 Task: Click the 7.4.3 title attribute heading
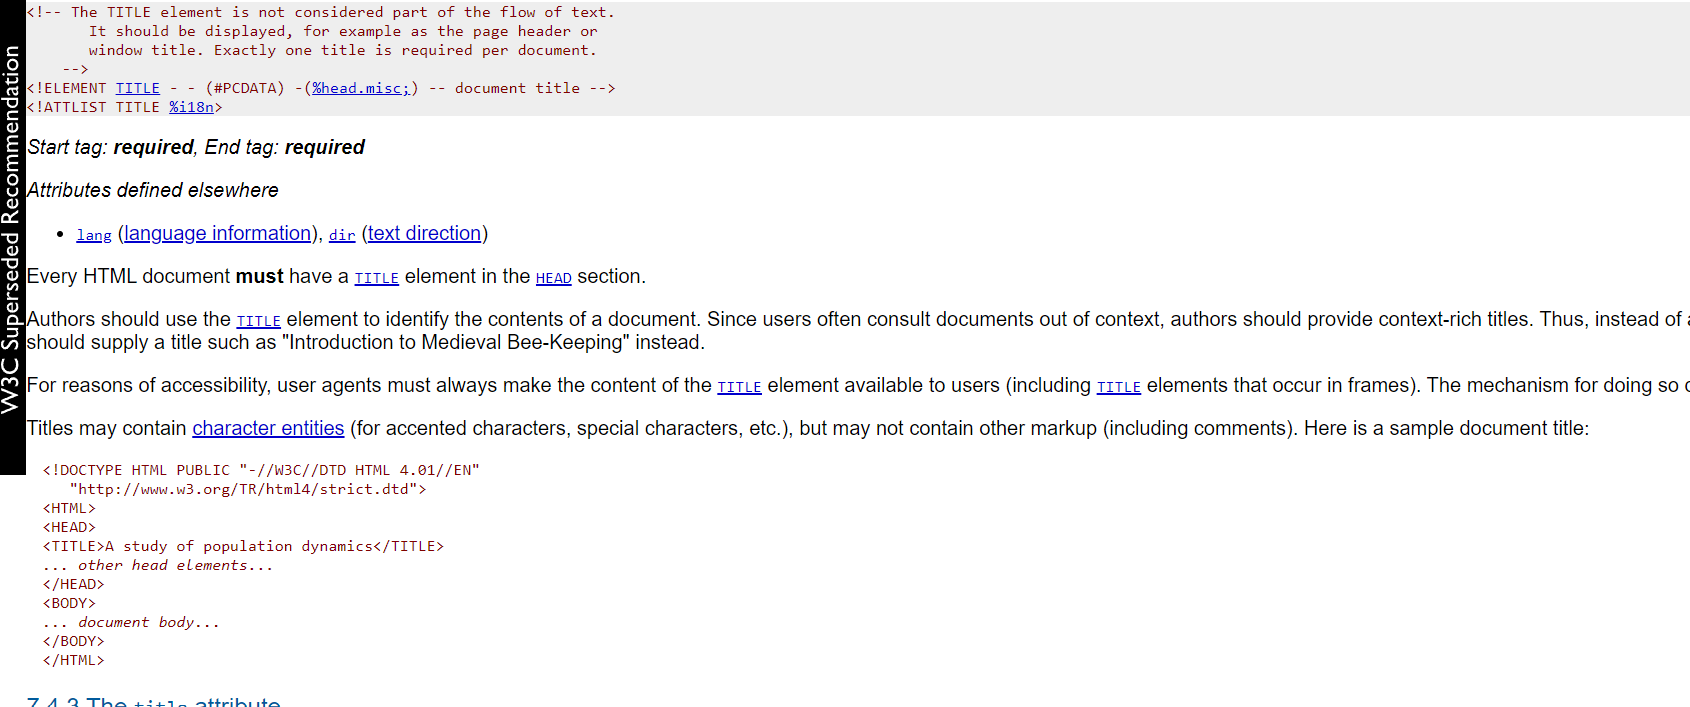point(154,701)
